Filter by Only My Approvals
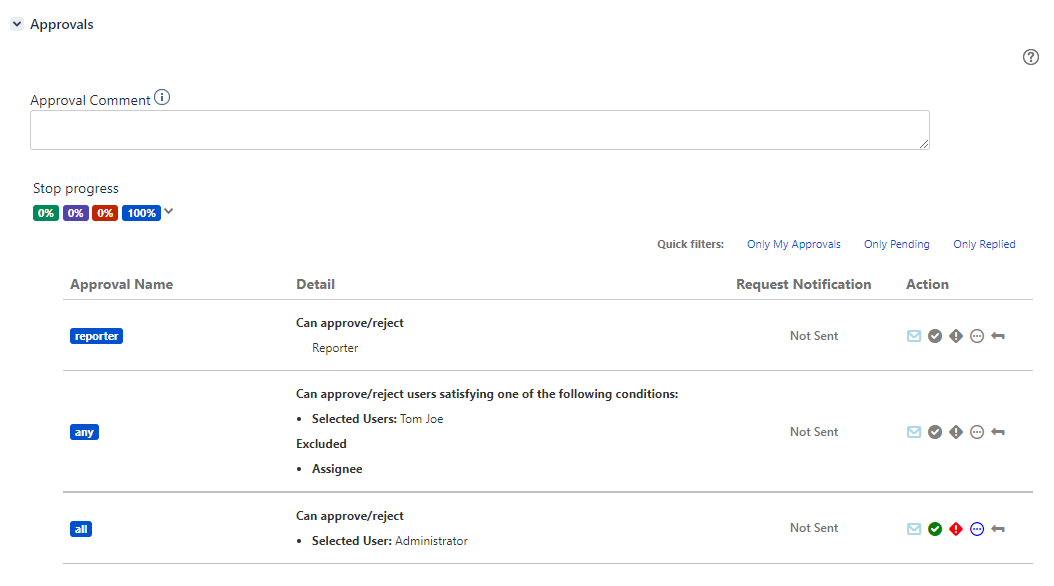 (793, 244)
